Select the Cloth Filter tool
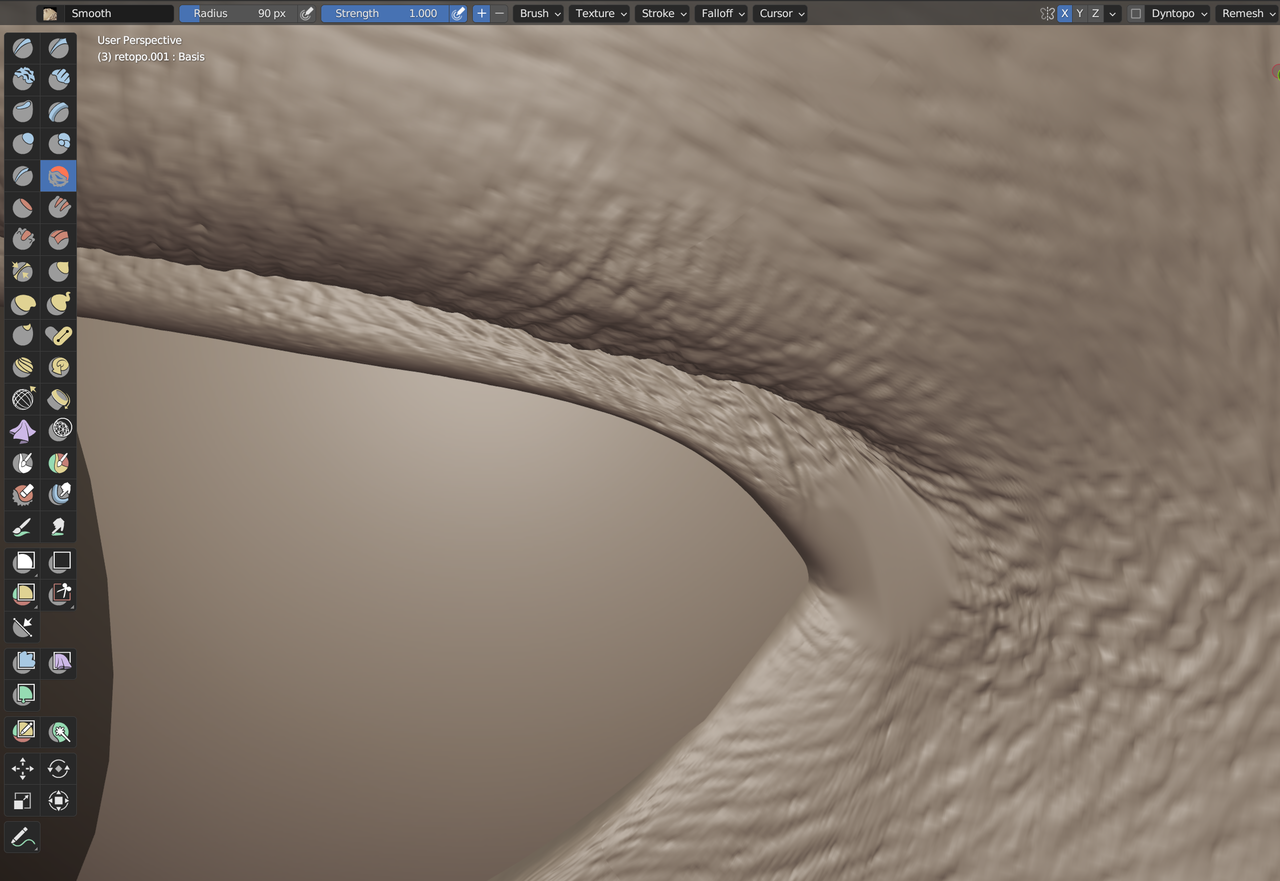The width and height of the screenshot is (1280, 881). pos(58,661)
